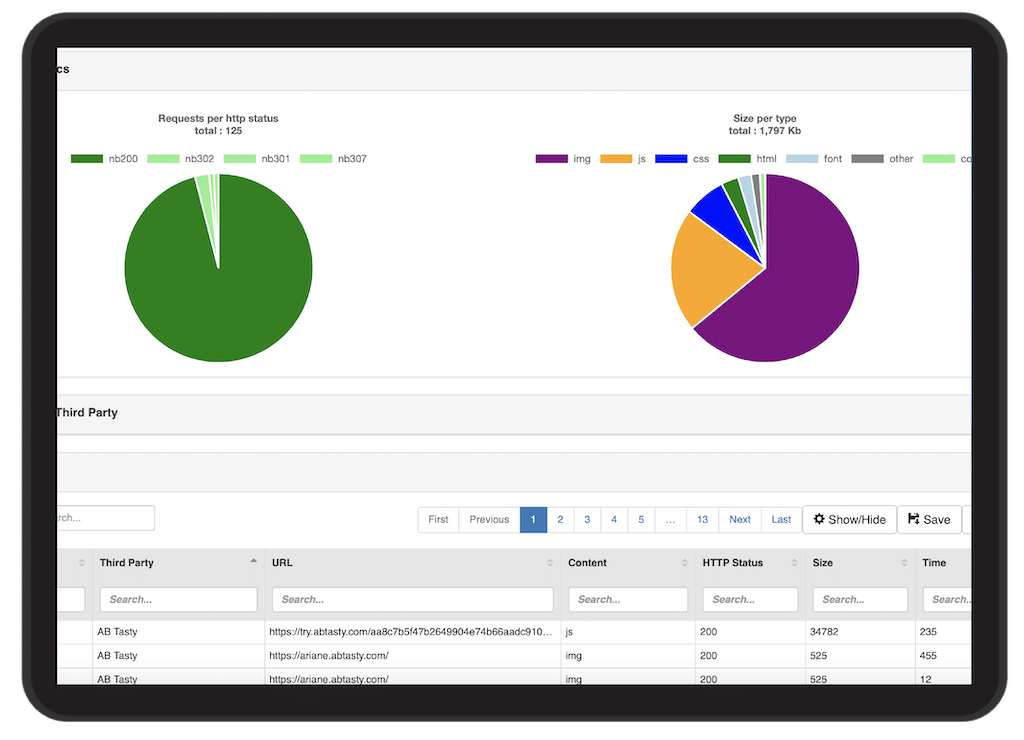Viewport: 1024px width, 740px height.
Task: Toggle nb302 legend entry
Action: click(181, 159)
